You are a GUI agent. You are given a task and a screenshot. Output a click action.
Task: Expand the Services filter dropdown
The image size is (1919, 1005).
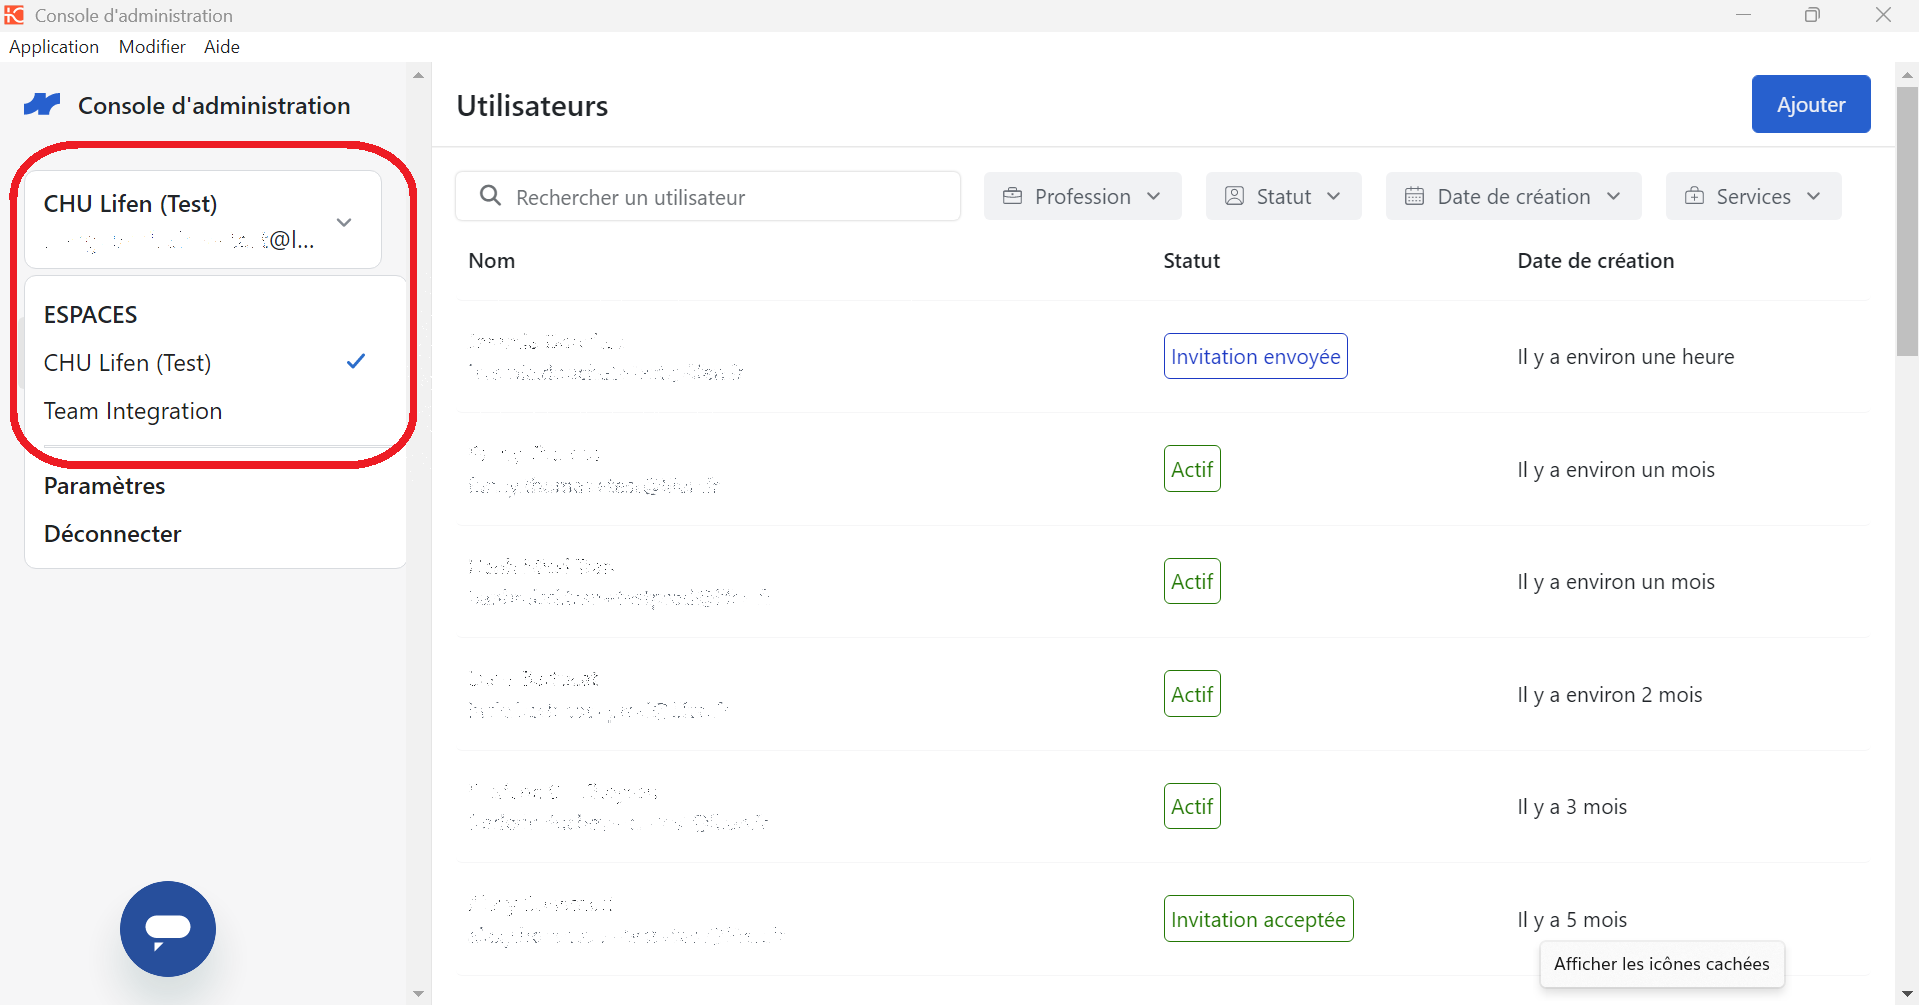(x=1753, y=196)
